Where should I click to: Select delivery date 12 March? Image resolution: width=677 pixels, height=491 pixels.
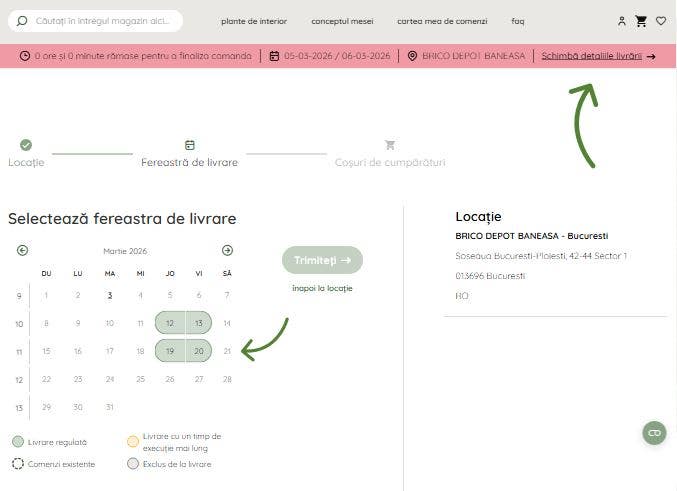coord(170,323)
